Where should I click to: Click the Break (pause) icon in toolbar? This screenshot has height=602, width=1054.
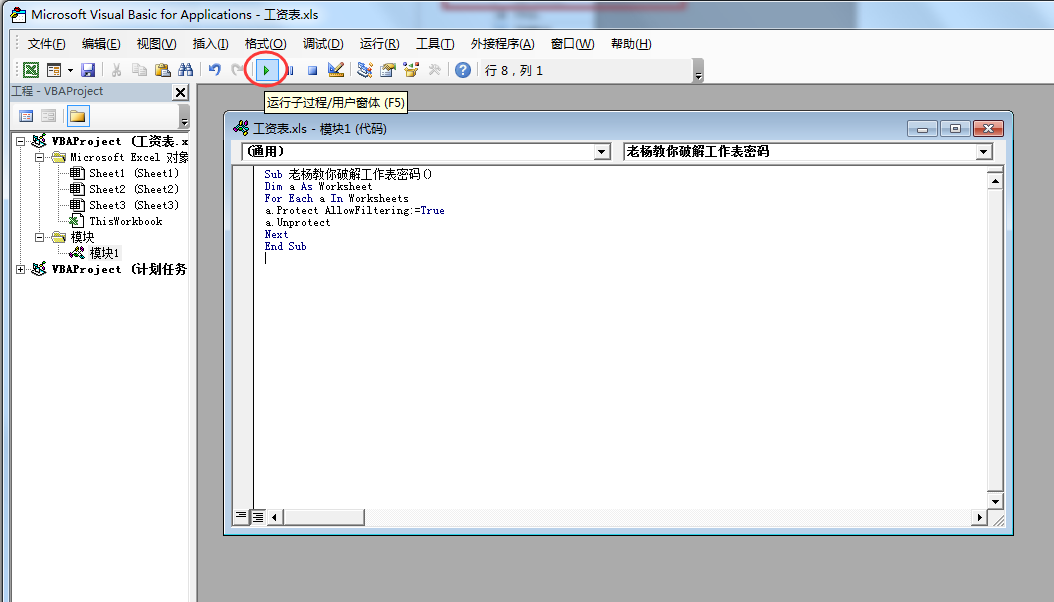click(x=290, y=70)
